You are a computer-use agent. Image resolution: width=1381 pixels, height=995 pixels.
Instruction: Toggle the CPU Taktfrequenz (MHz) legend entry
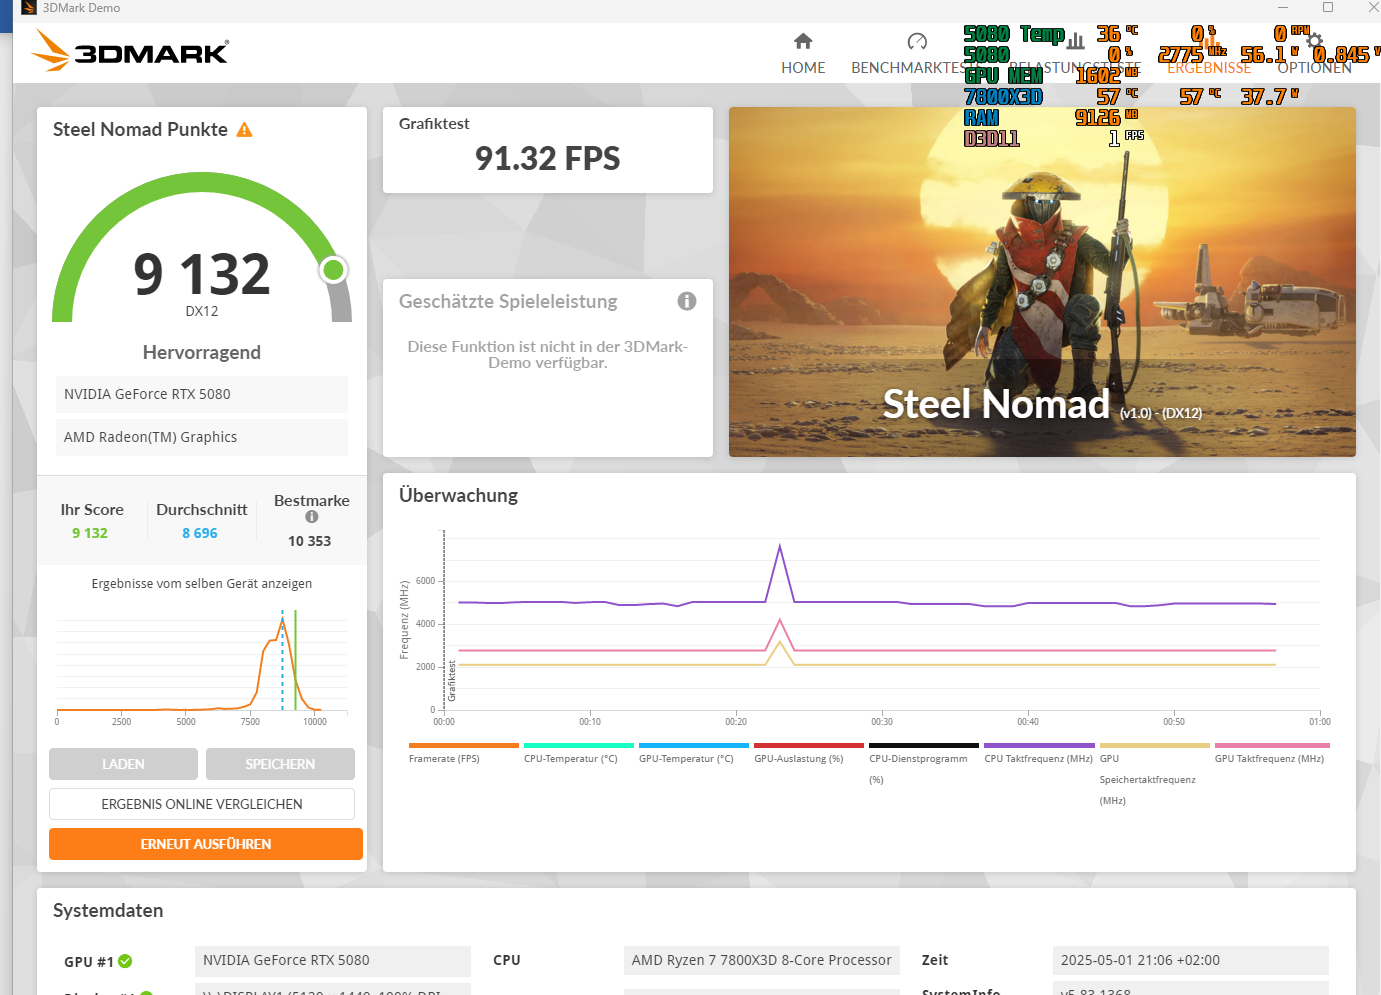tap(1039, 754)
